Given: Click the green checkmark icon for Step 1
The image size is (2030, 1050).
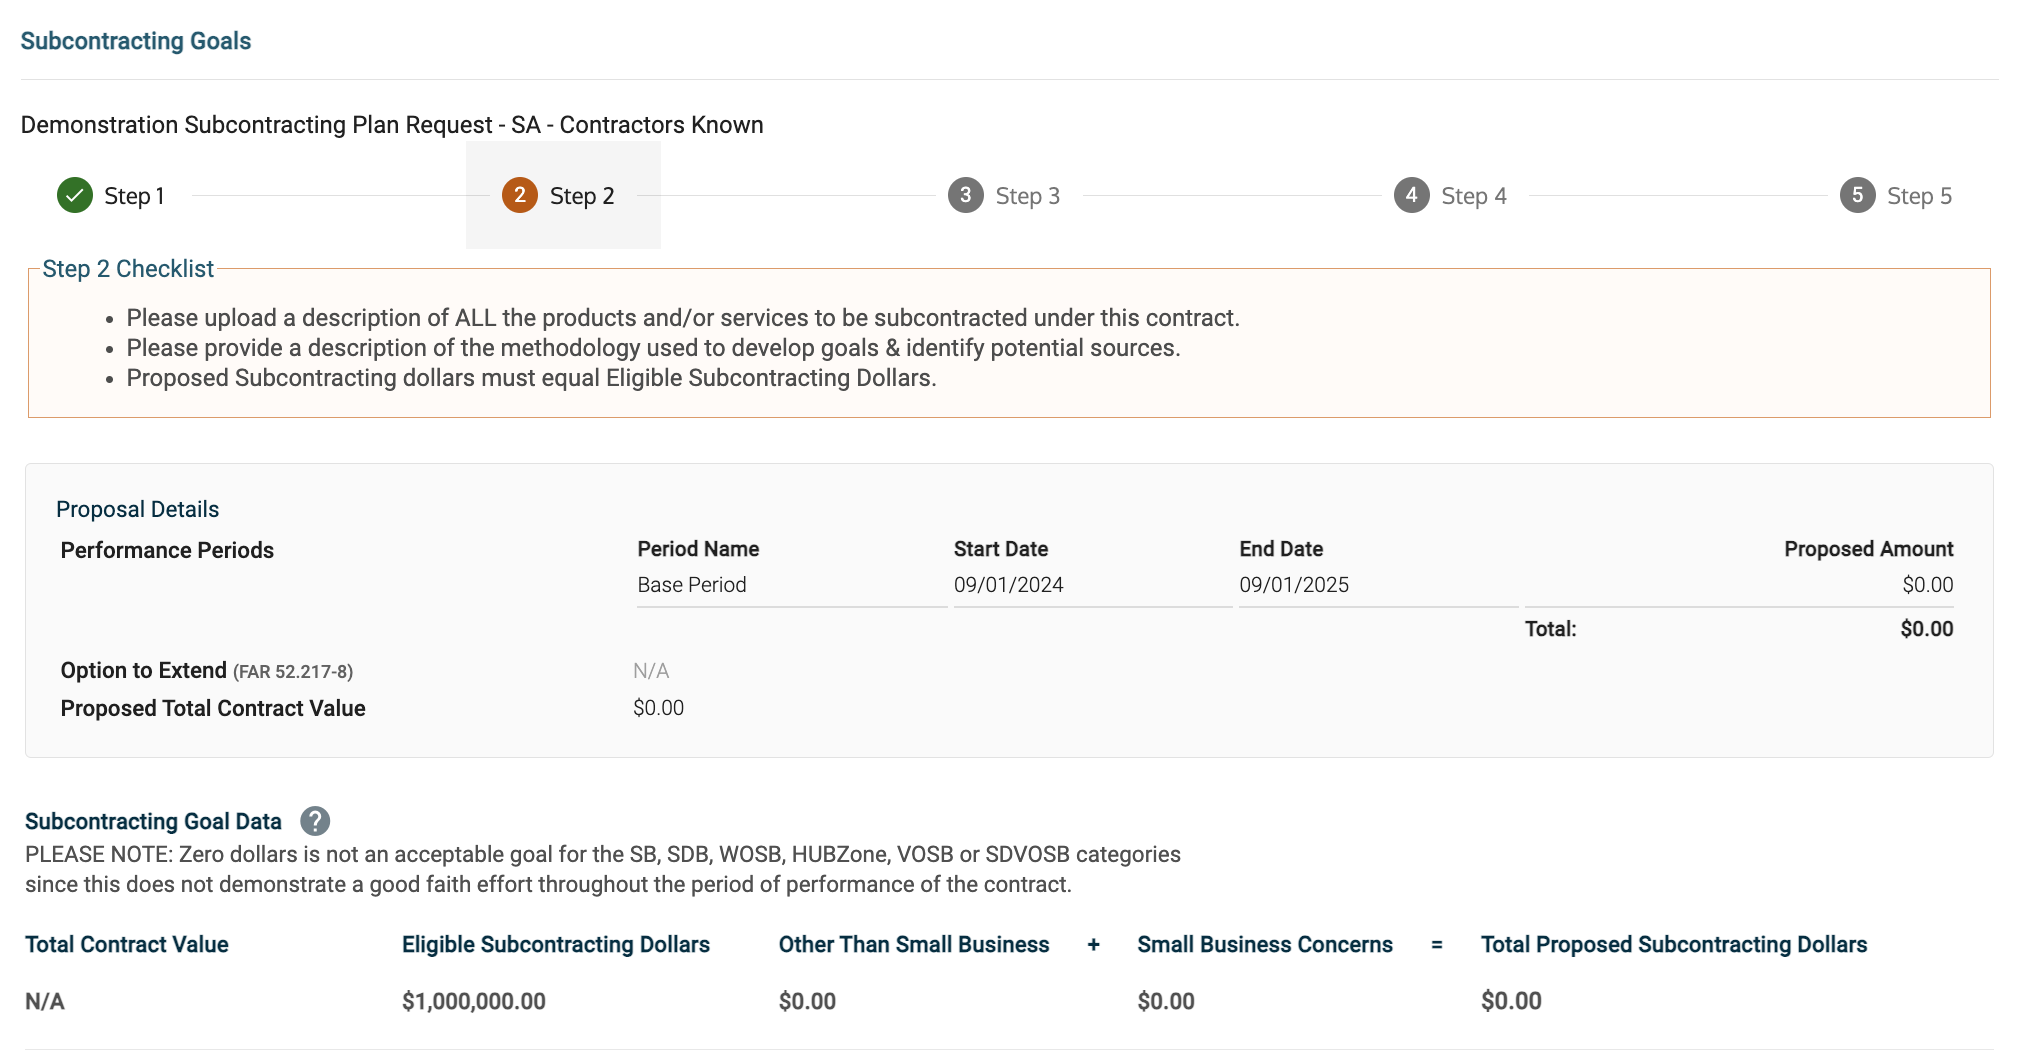Looking at the screenshot, I should coord(75,195).
